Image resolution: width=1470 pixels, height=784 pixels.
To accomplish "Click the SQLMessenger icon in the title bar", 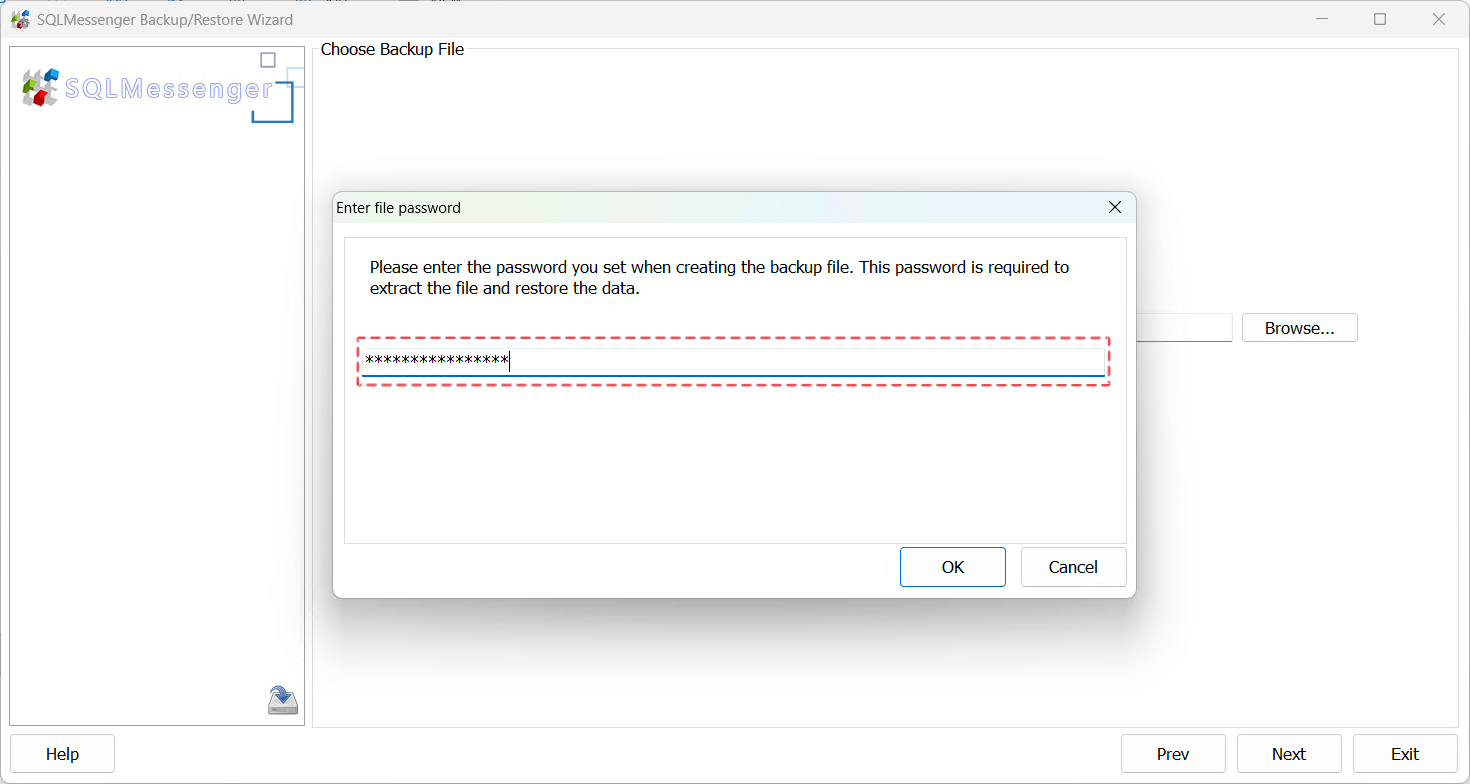I will (x=20, y=18).
